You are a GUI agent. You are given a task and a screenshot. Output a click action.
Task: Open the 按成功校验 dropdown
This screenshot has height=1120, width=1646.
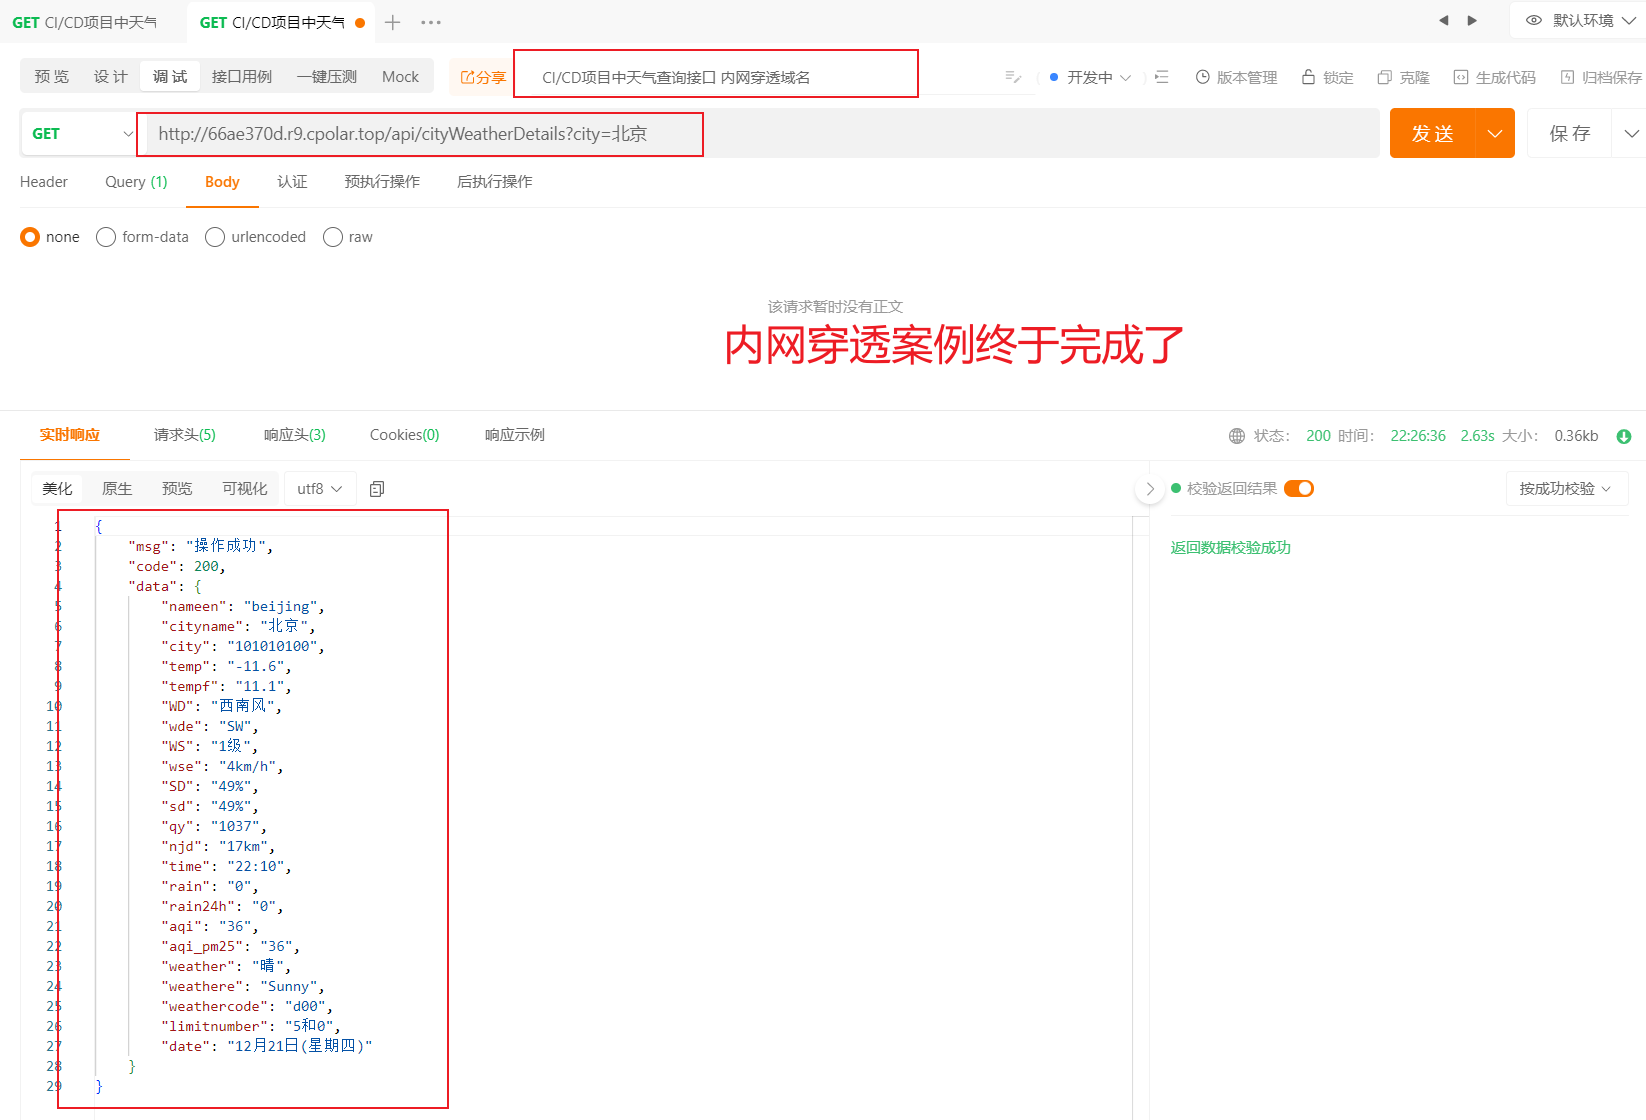click(1566, 489)
